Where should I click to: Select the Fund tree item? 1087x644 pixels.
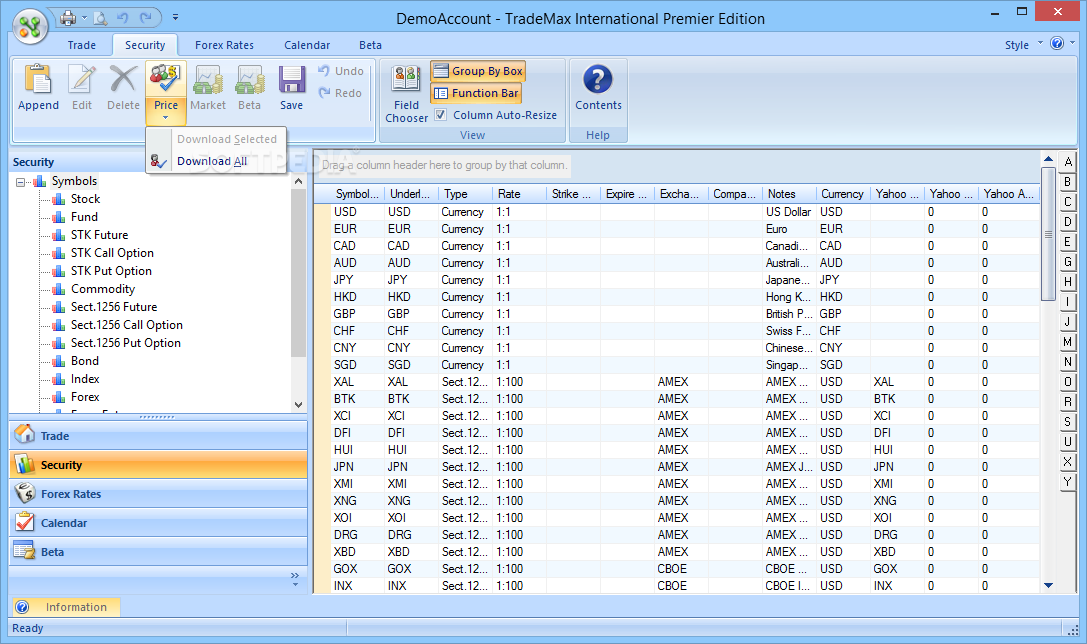(84, 217)
